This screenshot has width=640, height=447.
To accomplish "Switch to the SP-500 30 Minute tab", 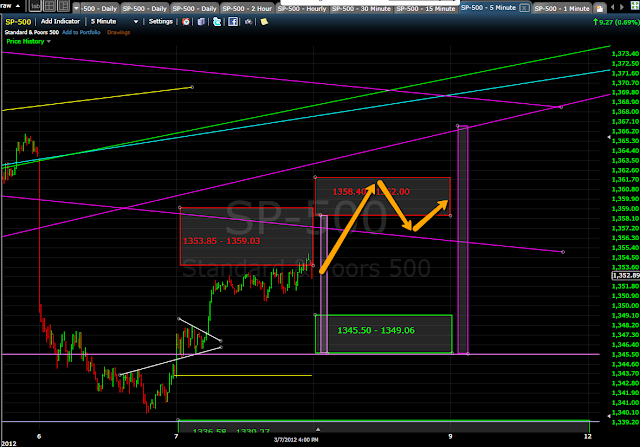I will coord(361,9).
